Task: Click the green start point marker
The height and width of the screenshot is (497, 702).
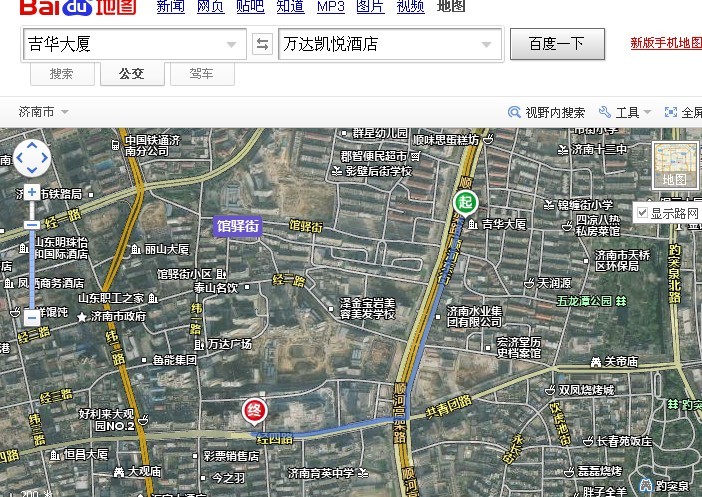Action: 465,204
